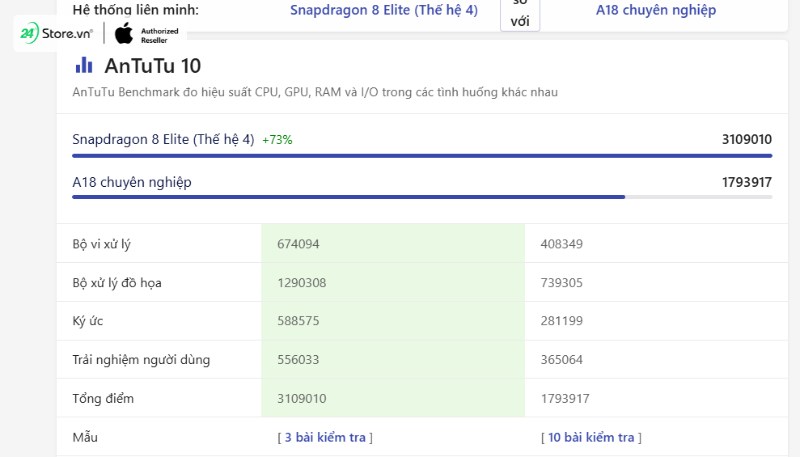This screenshot has height=457, width=800.
Task: Click the 365064 UX score cell
Action: click(x=656, y=360)
